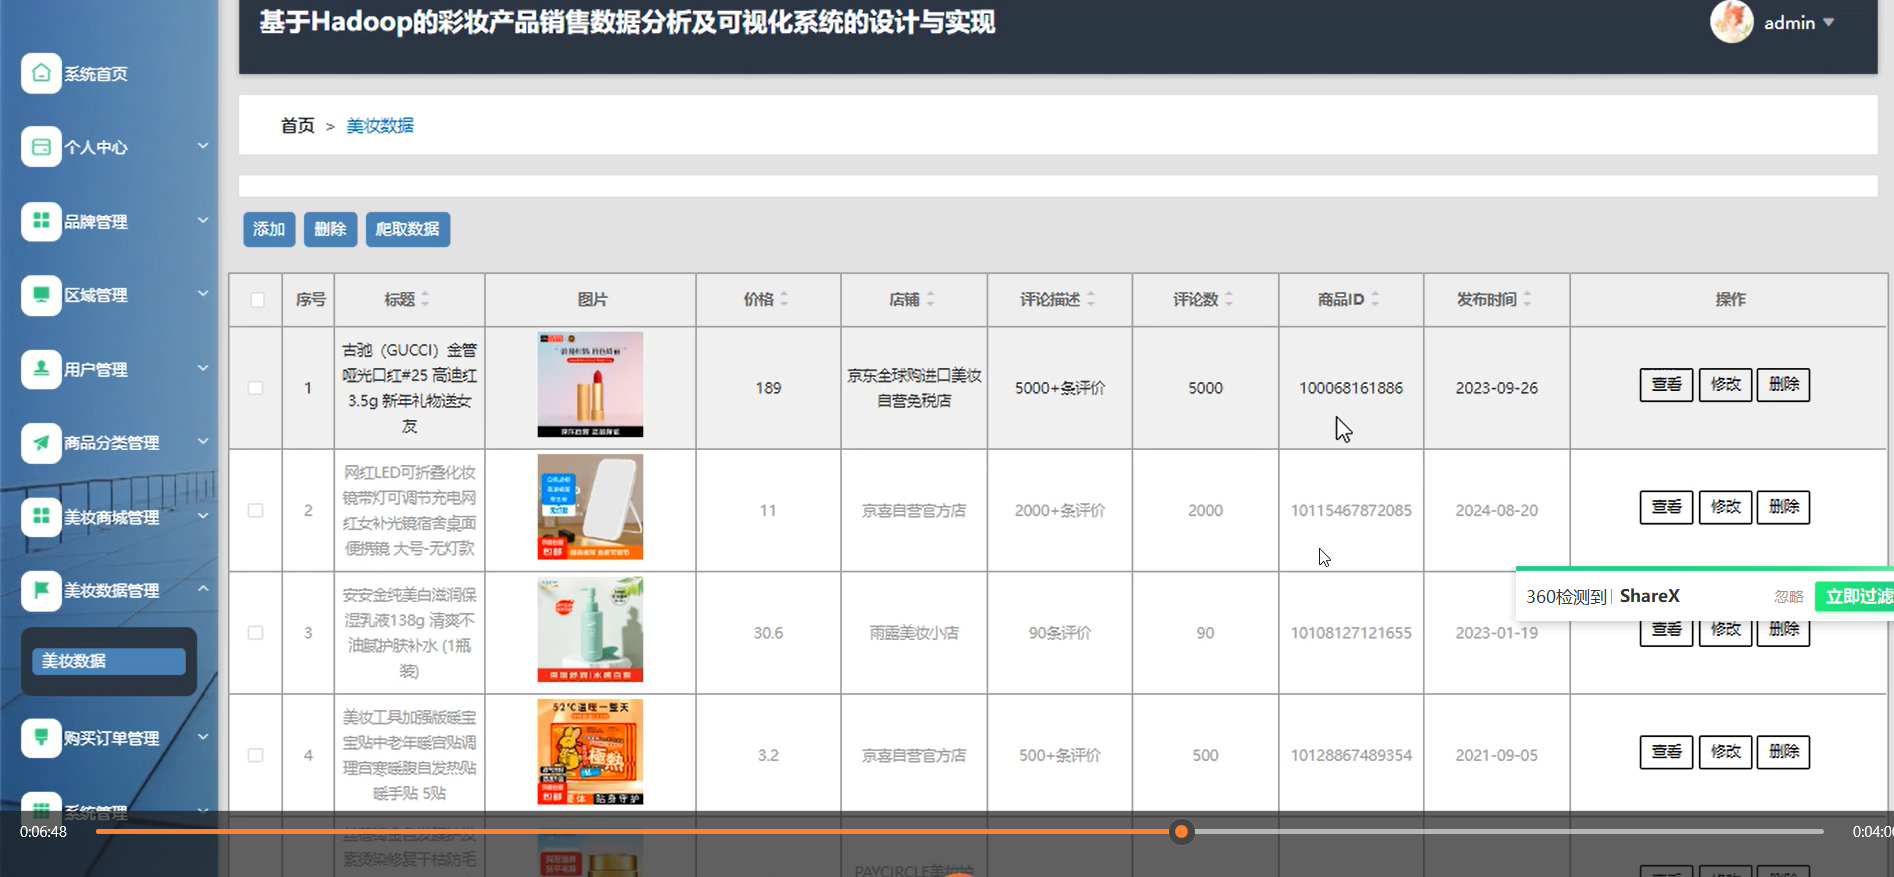The height and width of the screenshot is (877, 1894).
Task: Click 删除 for the 暖宝宝贴 row 4
Action: [x=1784, y=752]
